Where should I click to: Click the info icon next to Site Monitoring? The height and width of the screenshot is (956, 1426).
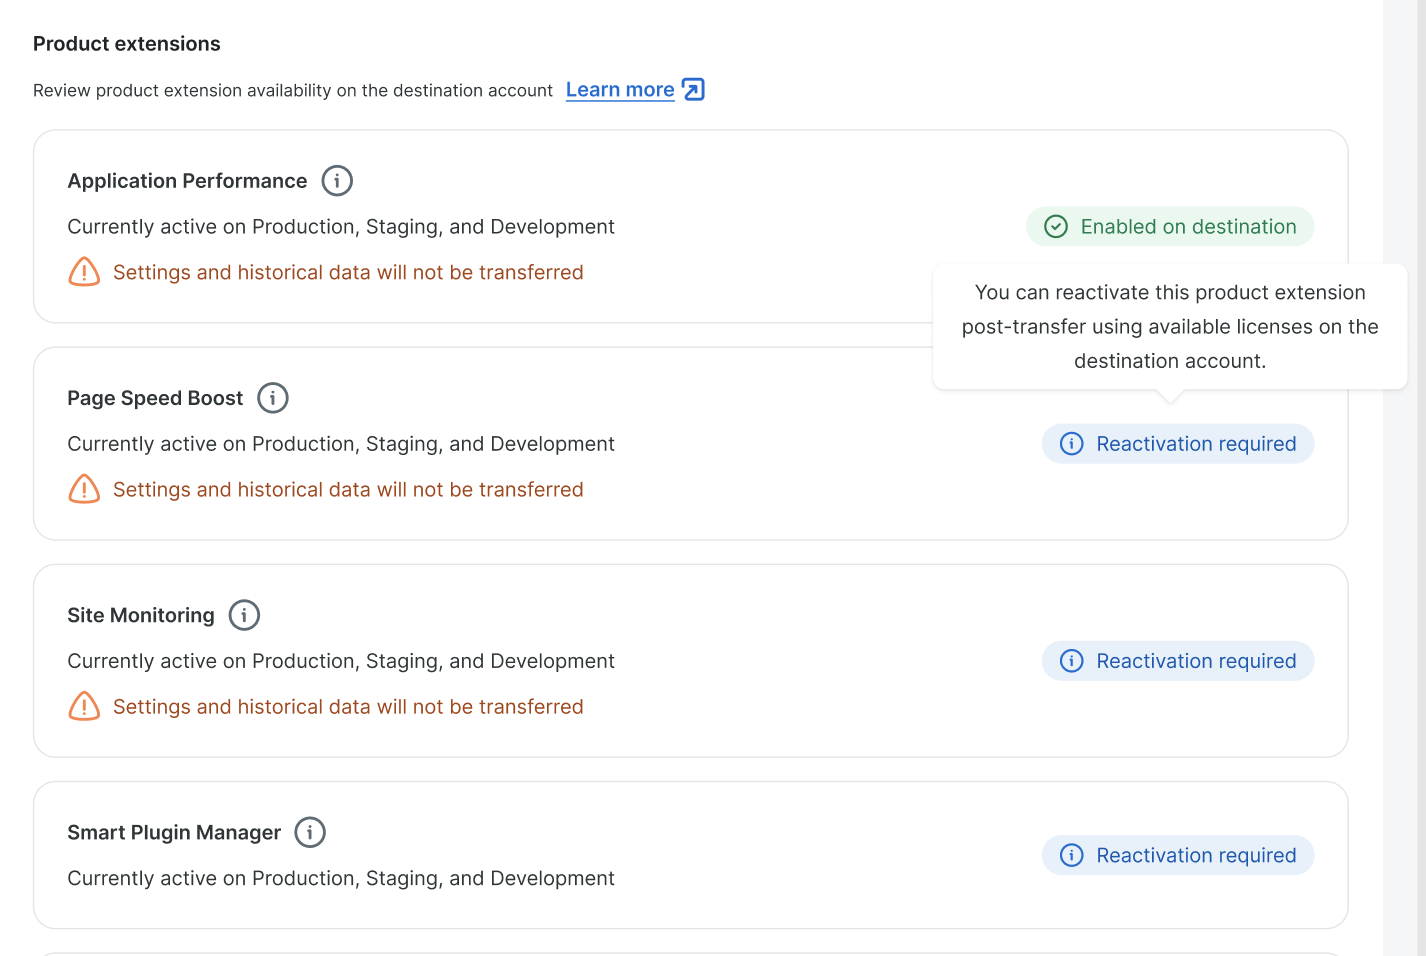[x=244, y=615]
